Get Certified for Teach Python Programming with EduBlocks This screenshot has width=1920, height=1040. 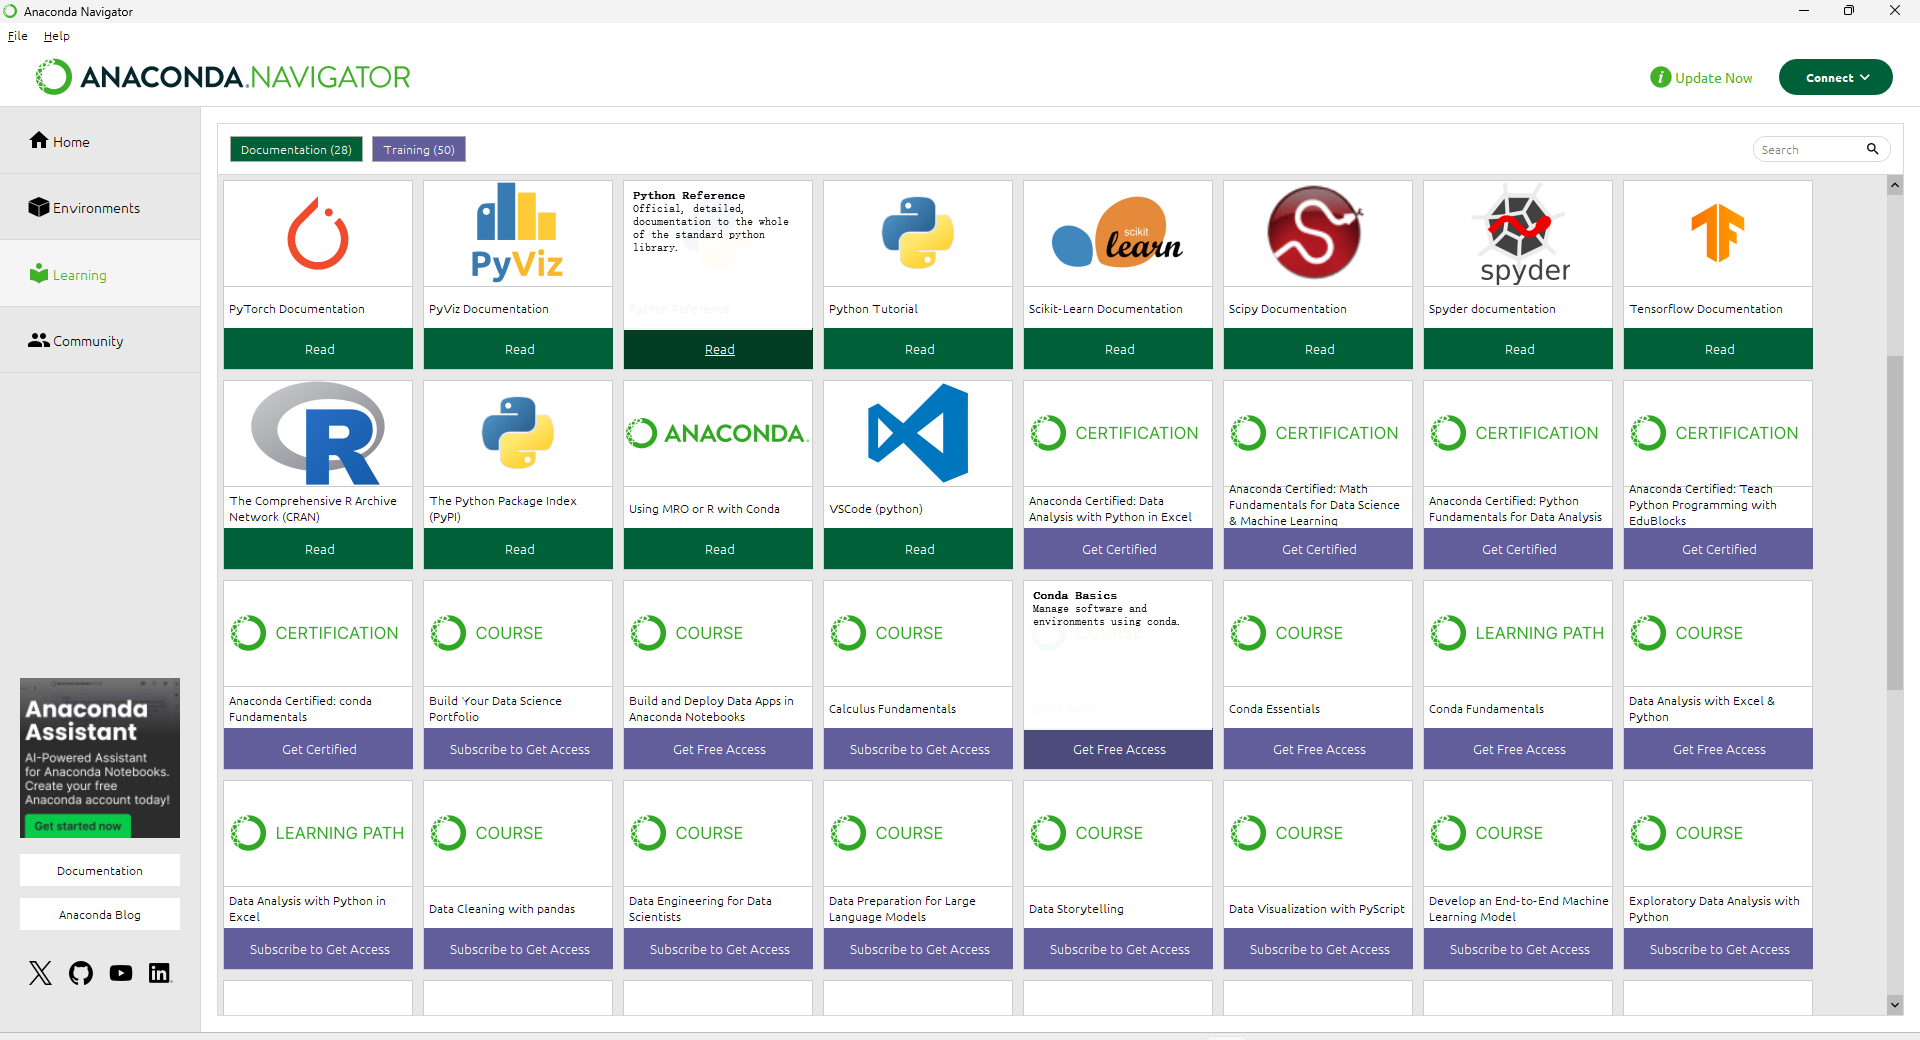click(1718, 549)
